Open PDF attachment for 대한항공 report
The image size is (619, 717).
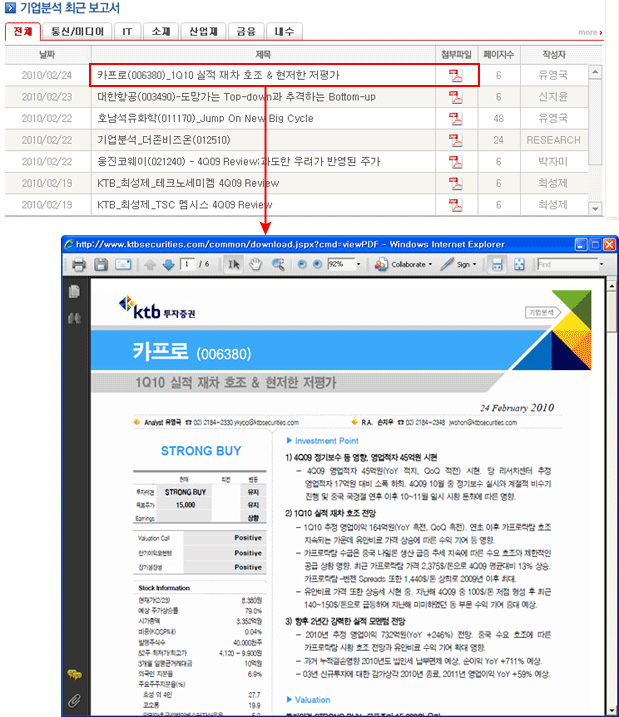(x=455, y=96)
